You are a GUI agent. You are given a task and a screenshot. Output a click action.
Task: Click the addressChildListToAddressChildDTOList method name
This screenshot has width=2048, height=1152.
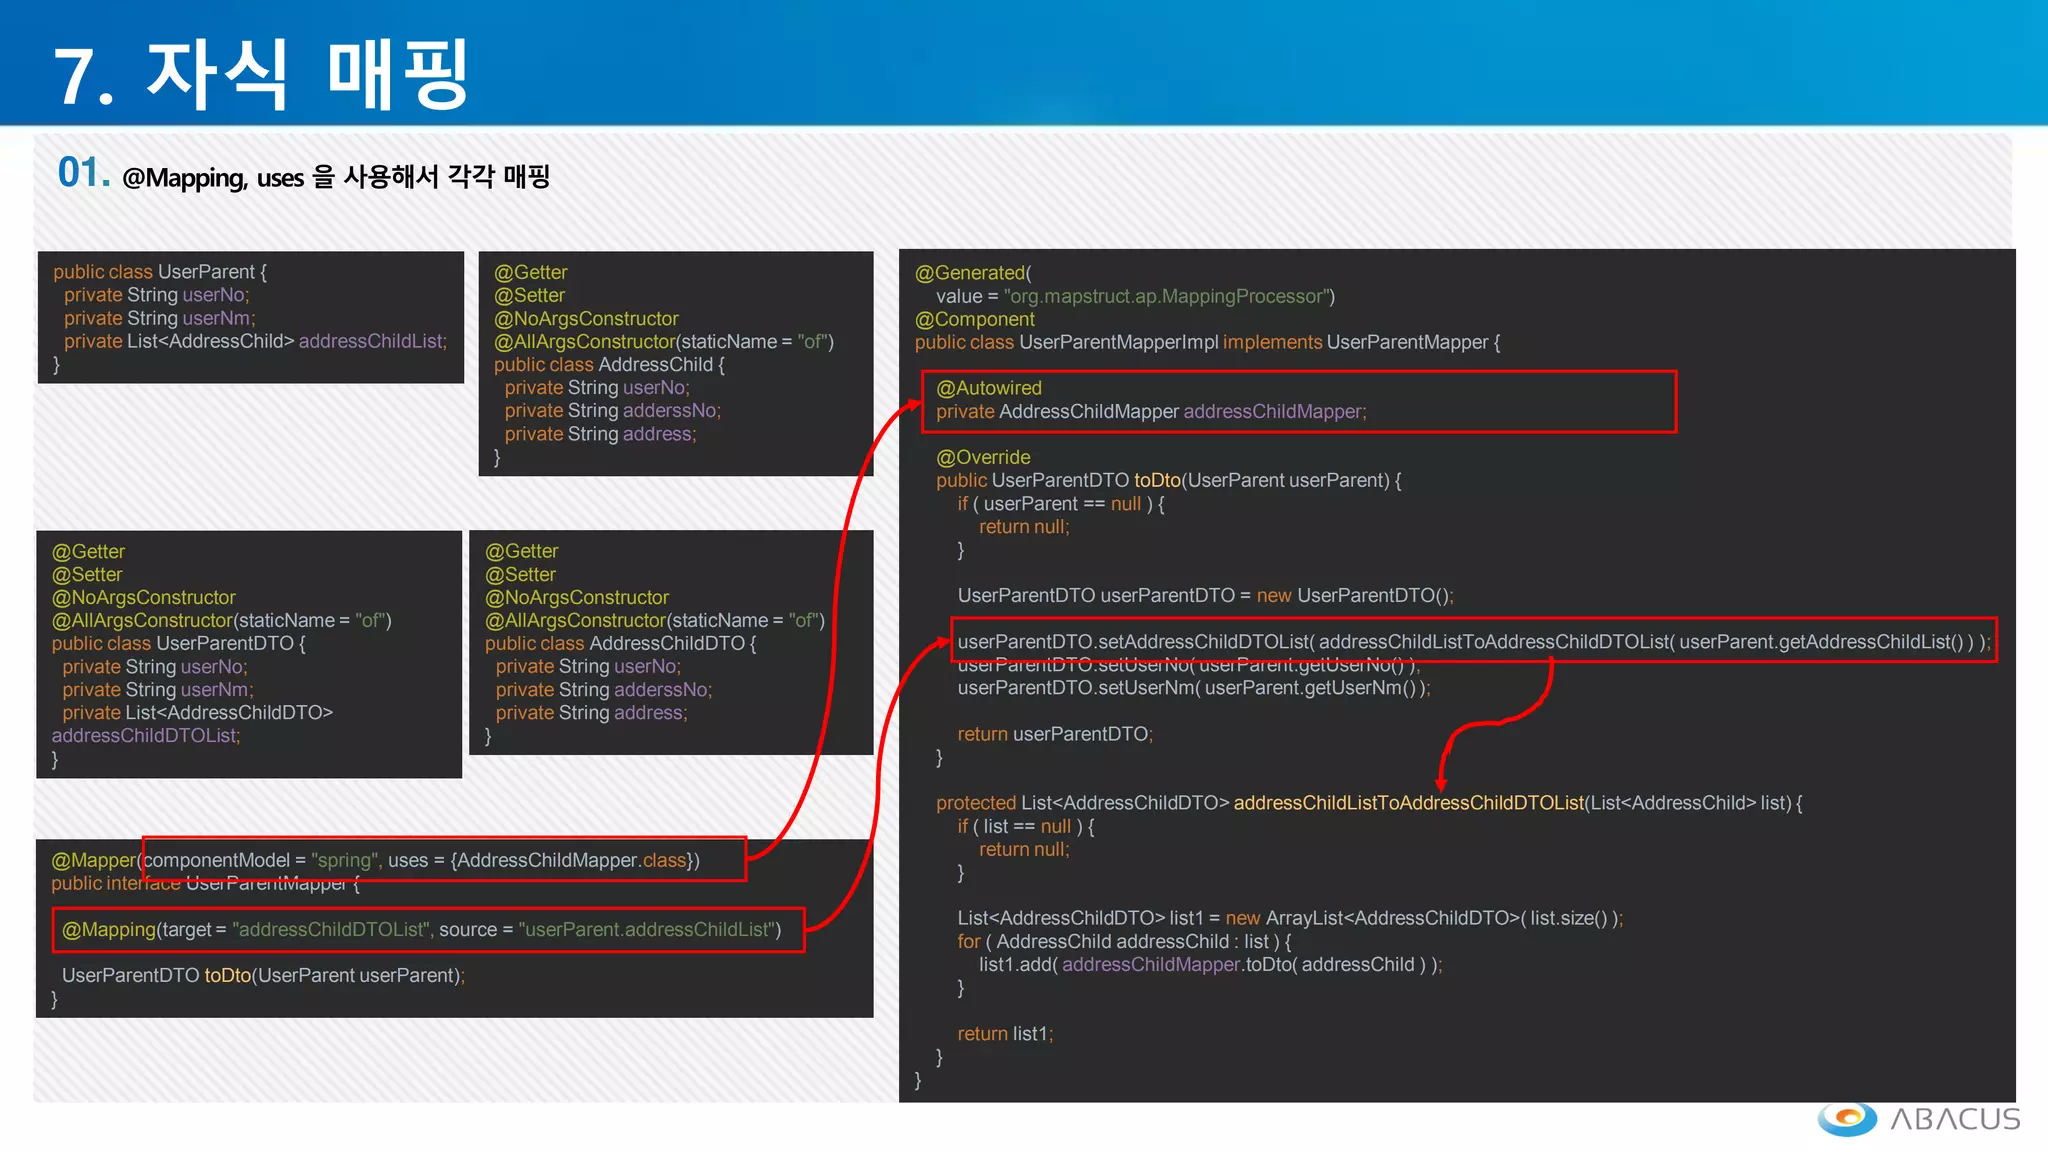[1408, 803]
